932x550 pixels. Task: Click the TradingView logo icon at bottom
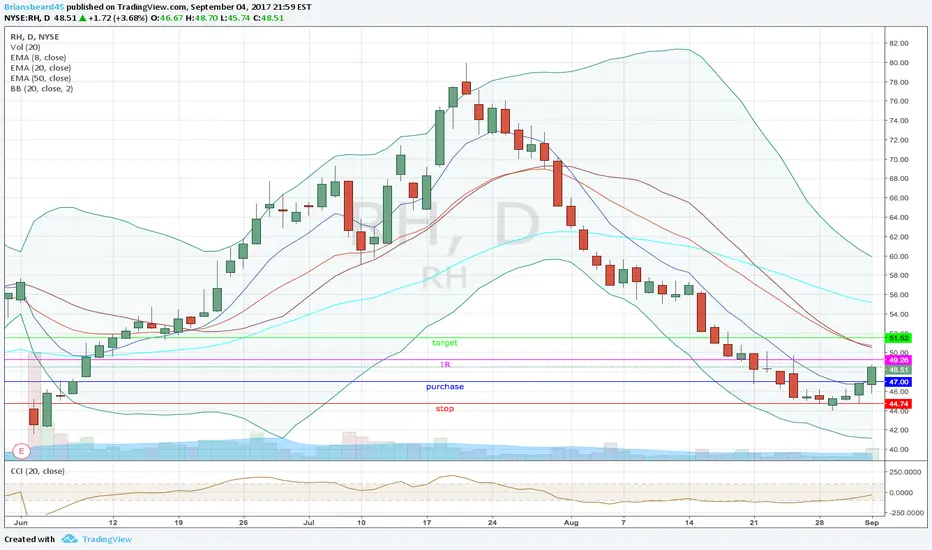pyautogui.click(x=70, y=539)
